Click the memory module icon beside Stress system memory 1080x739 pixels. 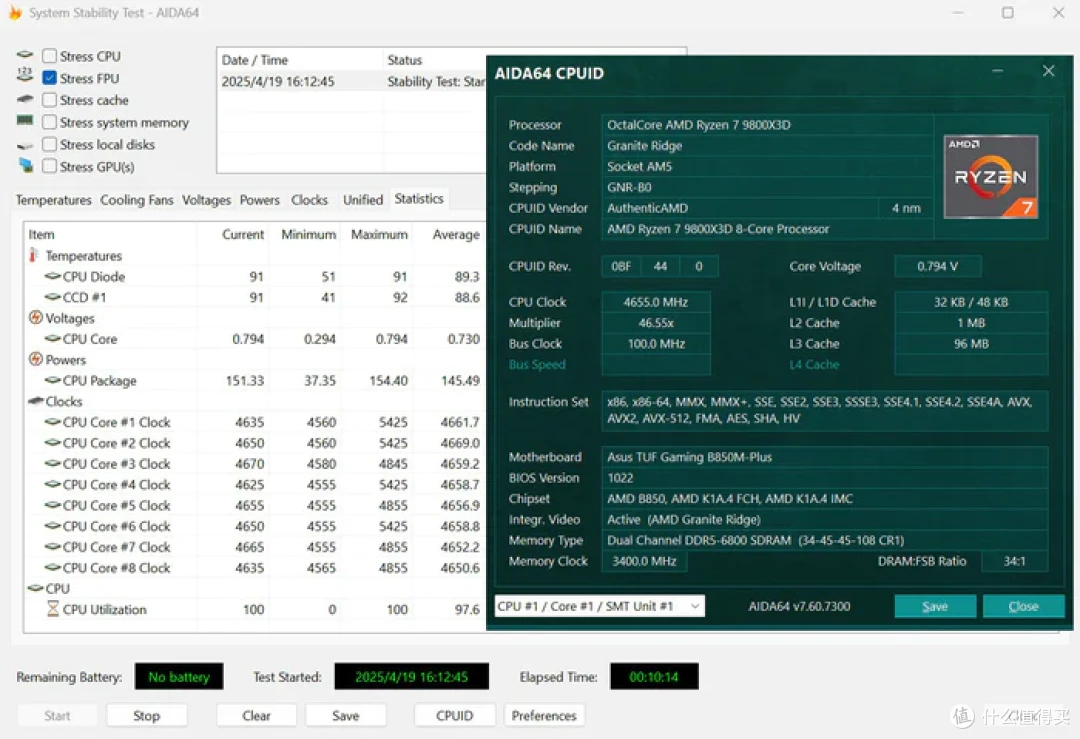(25, 121)
